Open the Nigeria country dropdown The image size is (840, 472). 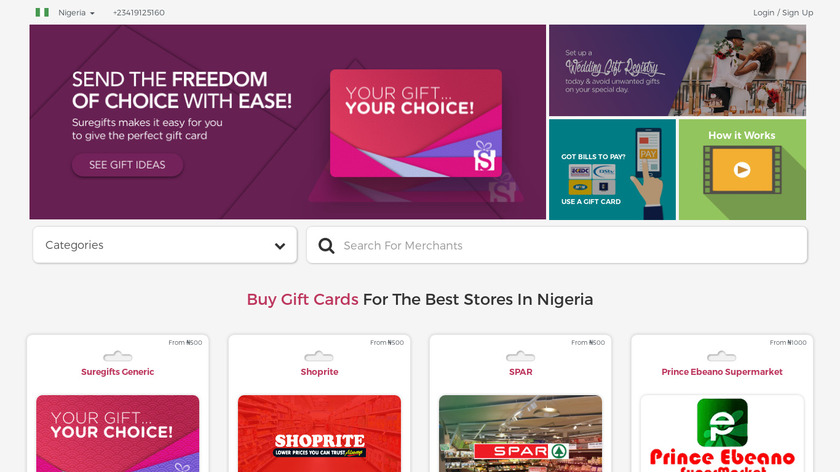76,12
